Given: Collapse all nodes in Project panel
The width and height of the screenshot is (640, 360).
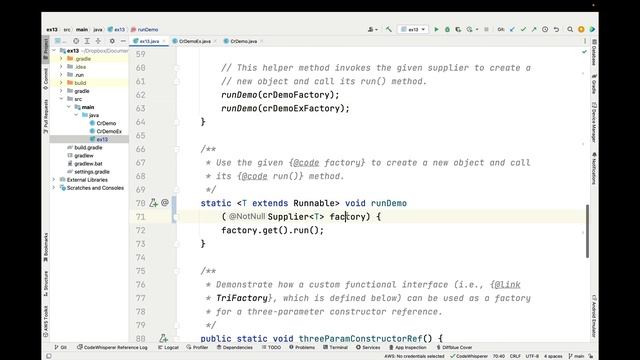Looking at the screenshot, I should [x=98, y=41].
